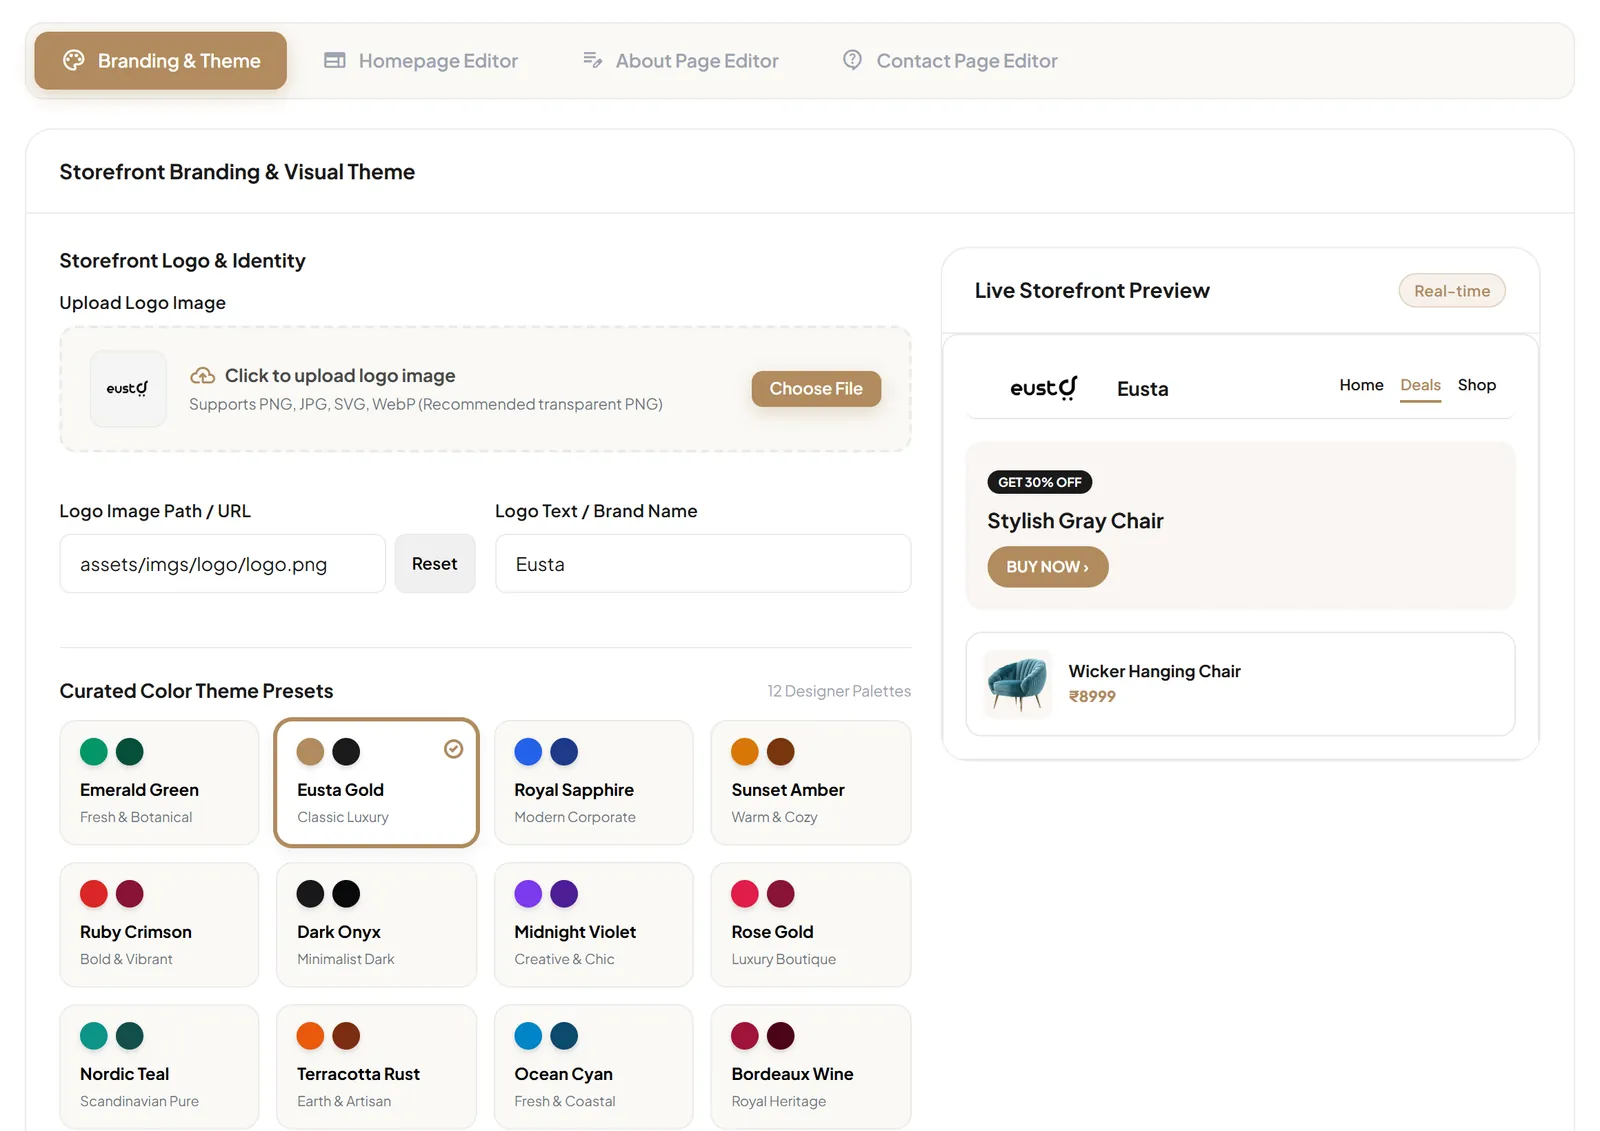The height and width of the screenshot is (1131, 1600).
Task: Apply the Ruby Crimson preset
Action: (159, 925)
